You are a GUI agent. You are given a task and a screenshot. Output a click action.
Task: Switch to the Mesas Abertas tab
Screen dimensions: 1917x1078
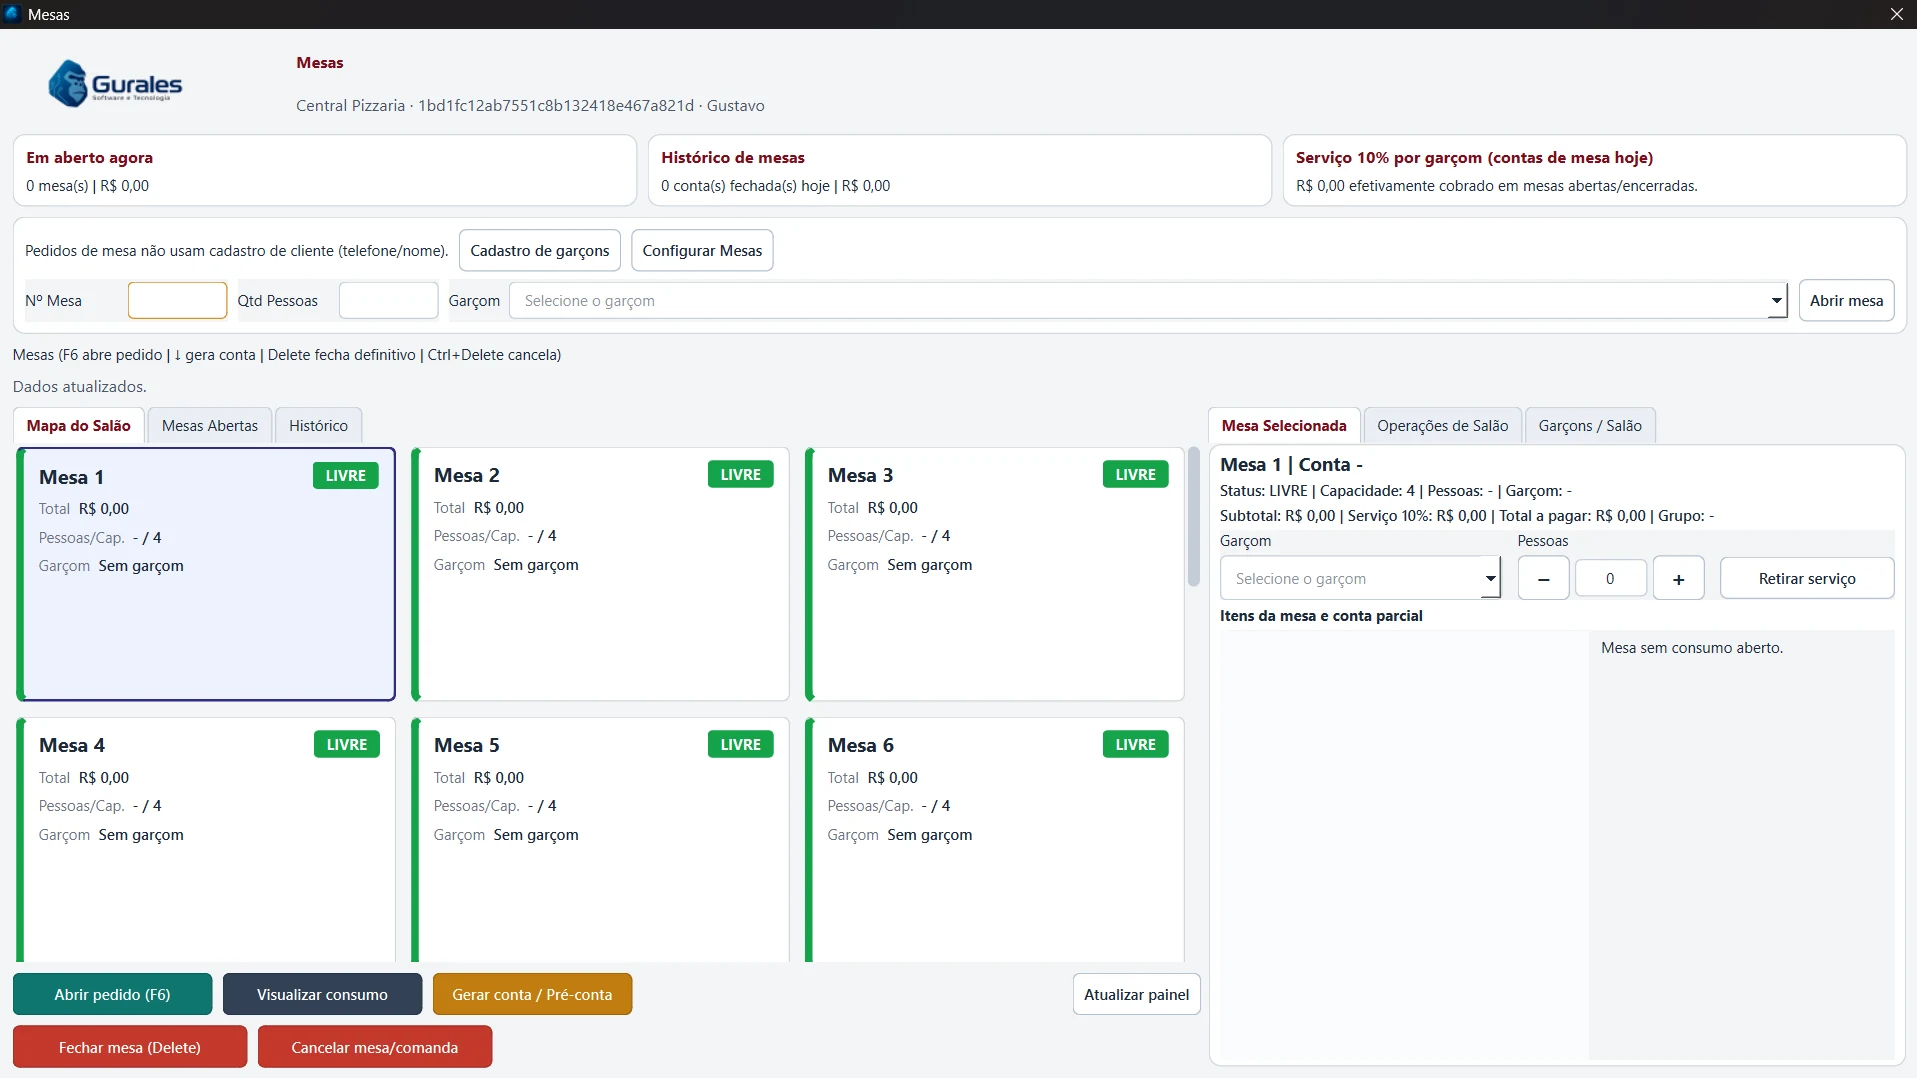[210, 426]
